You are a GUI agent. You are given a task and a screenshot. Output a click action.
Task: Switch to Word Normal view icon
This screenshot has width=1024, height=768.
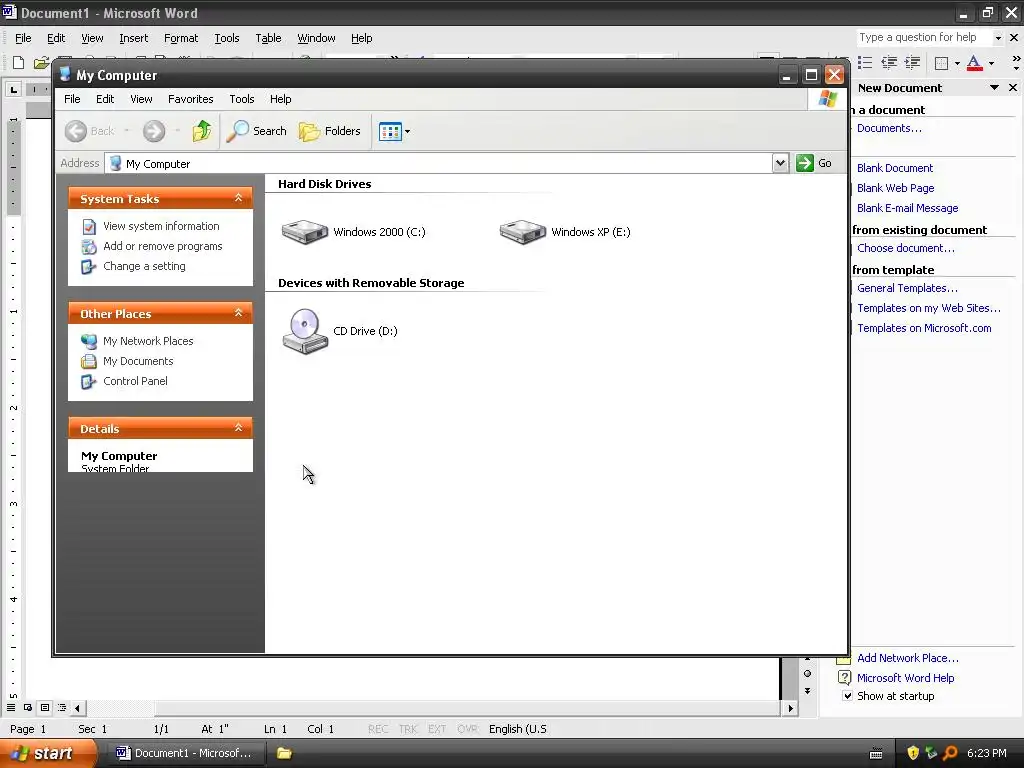click(x=11, y=708)
